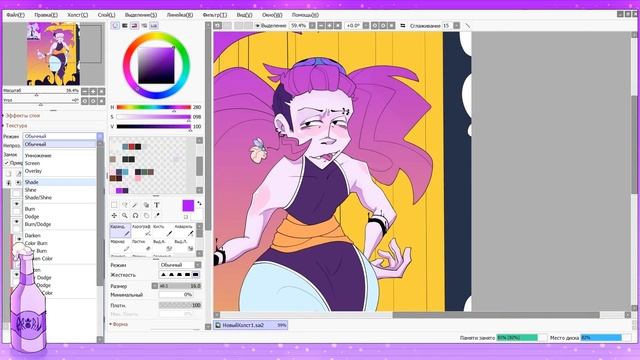This screenshot has height=360, width=640.
Task: Reset navigator zoom with X button
Action: (101, 91)
